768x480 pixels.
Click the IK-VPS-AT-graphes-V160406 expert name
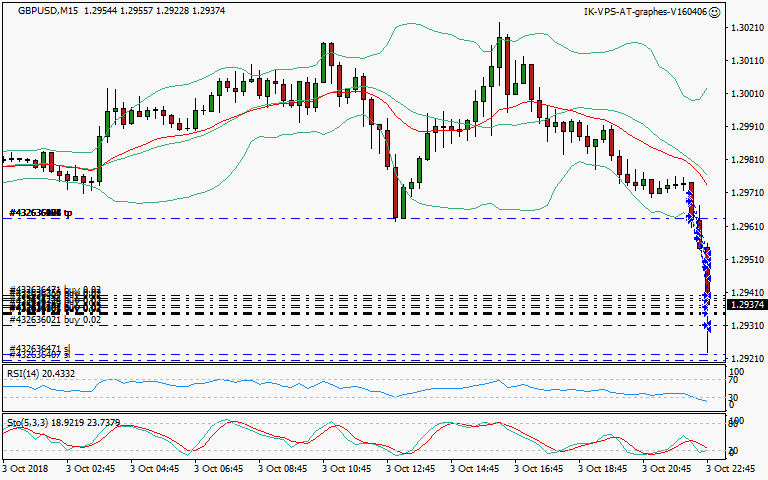645,12
